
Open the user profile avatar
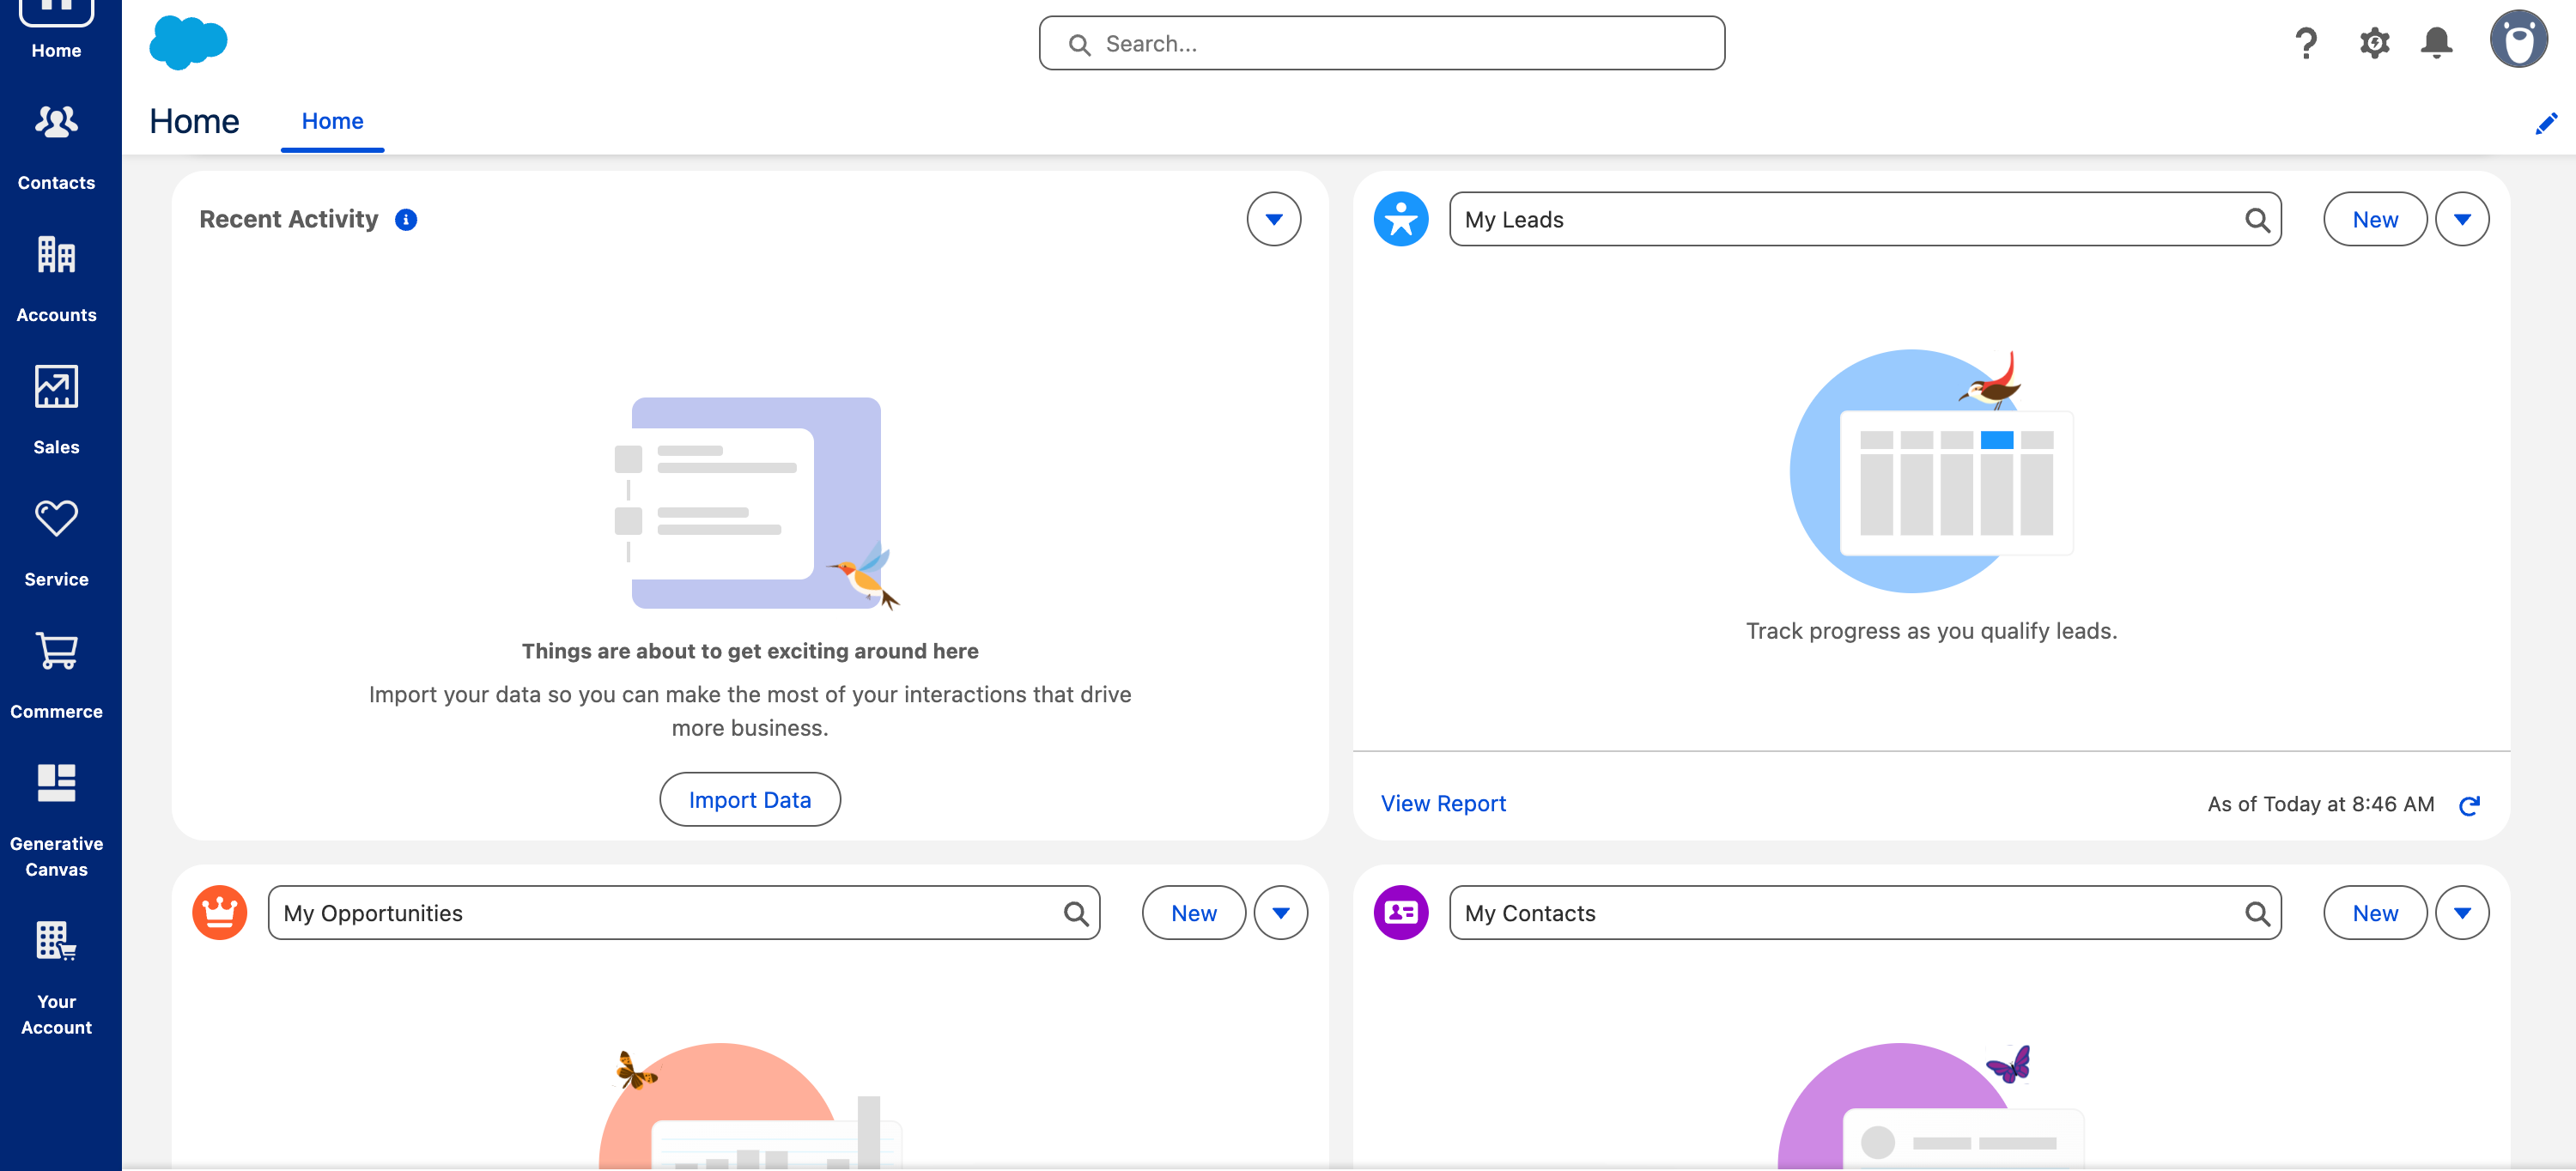pos(2518,39)
